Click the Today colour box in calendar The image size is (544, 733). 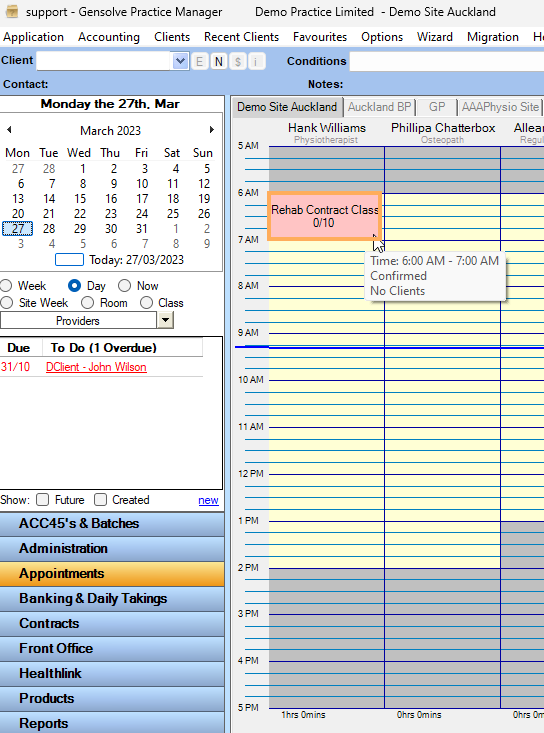(70, 259)
